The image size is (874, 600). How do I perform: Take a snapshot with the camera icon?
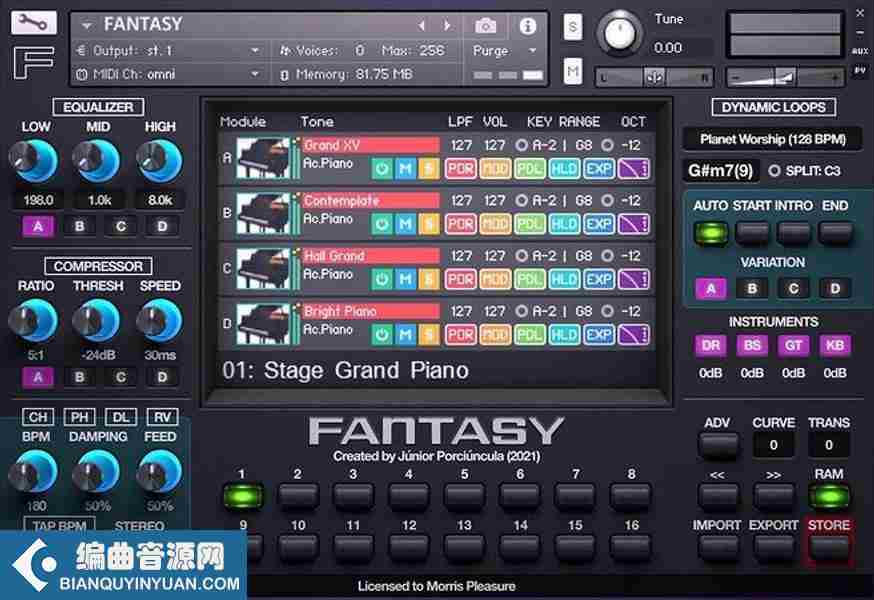point(485,26)
